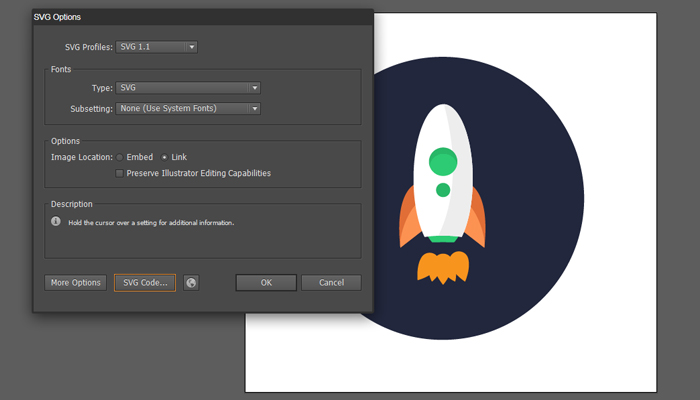This screenshot has width=700, height=400.
Task: Open the Fonts Type dropdown
Action: [188, 88]
